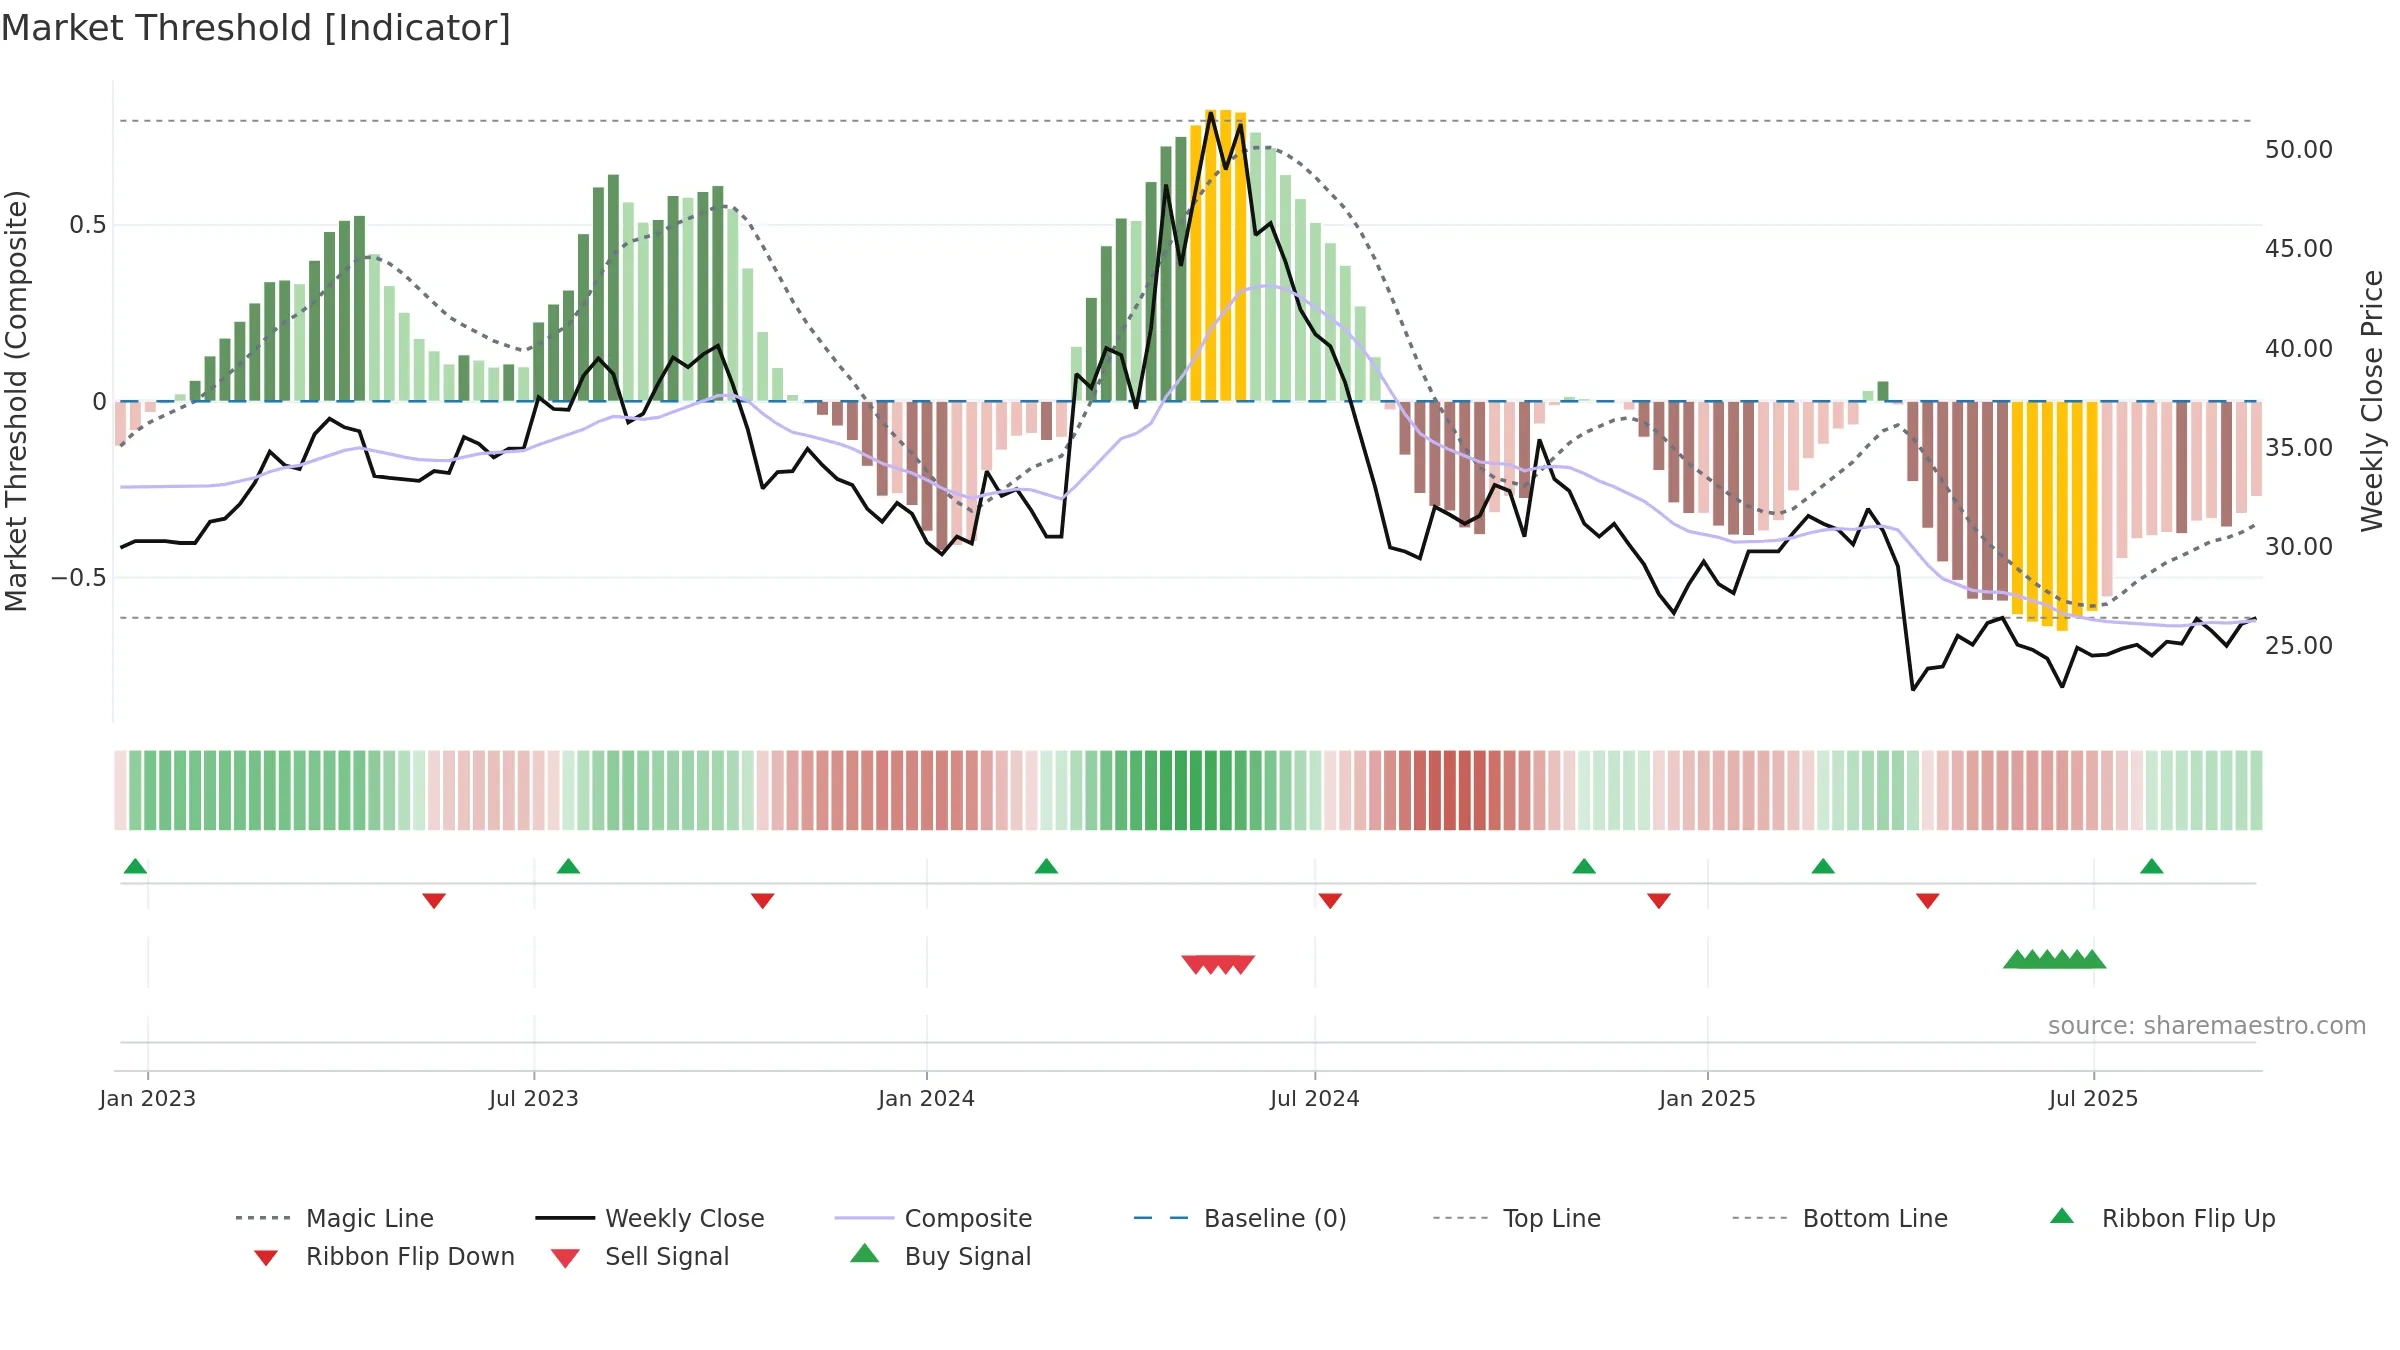Click the red sell signal marker cluster
This screenshot has height=1350, width=2400.
pyautogui.click(x=1218, y=965)
